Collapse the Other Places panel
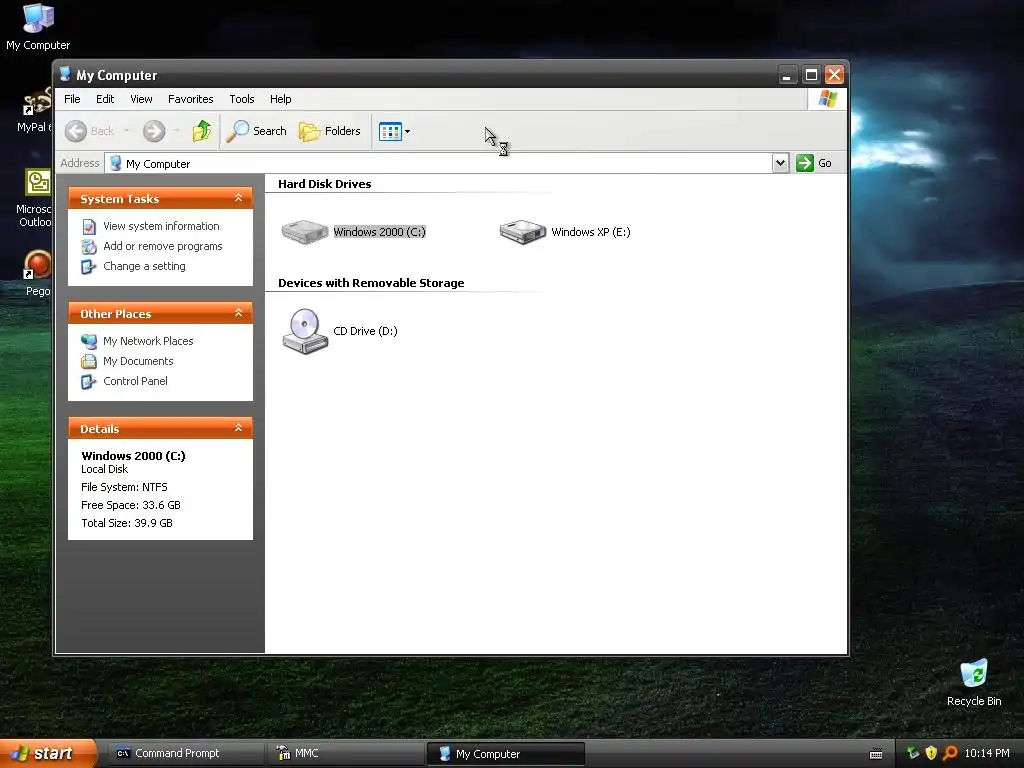 point(238,313)
